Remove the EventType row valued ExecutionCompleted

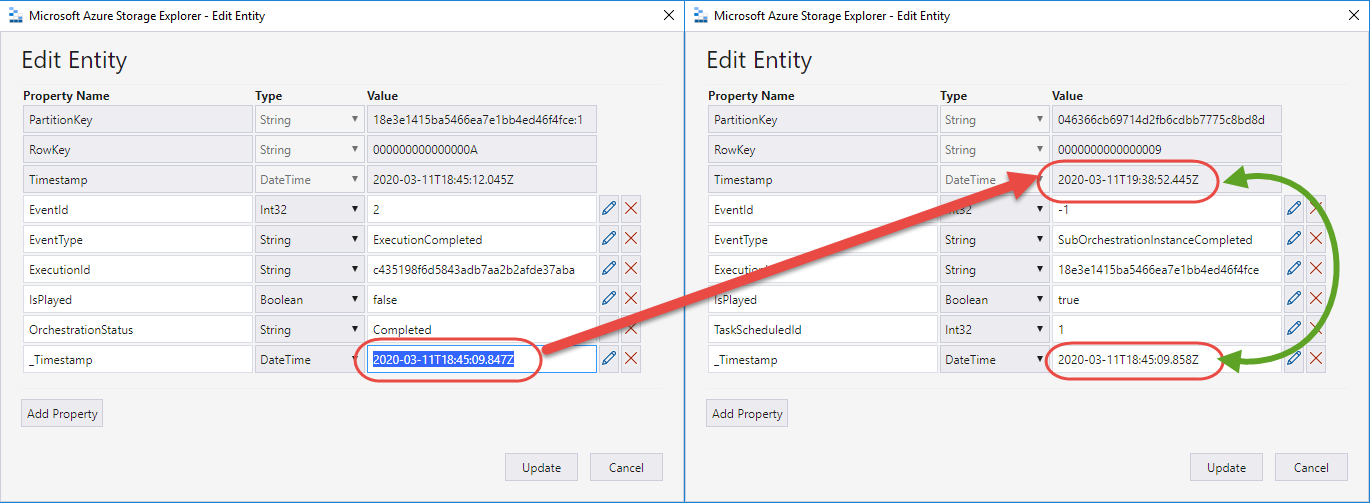(631, 239)
